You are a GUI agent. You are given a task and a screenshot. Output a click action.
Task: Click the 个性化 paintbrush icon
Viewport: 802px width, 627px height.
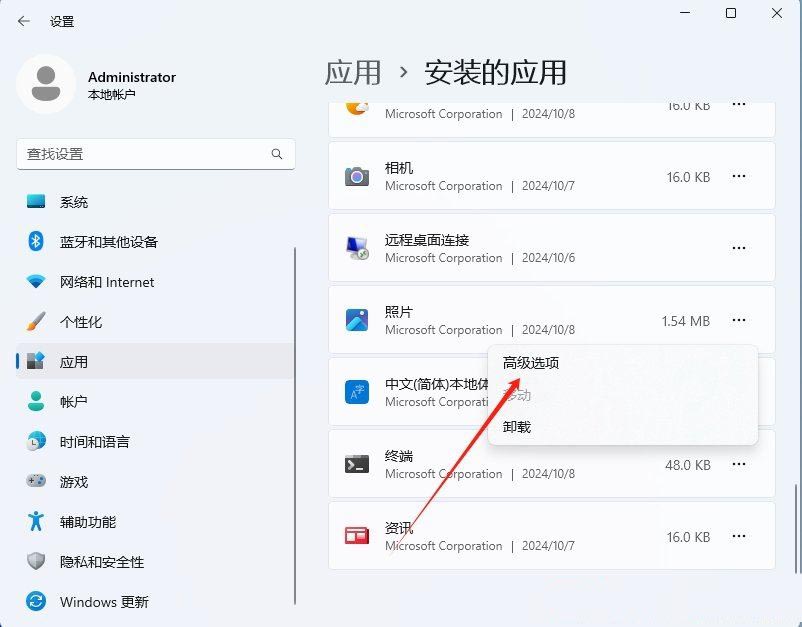36,321
